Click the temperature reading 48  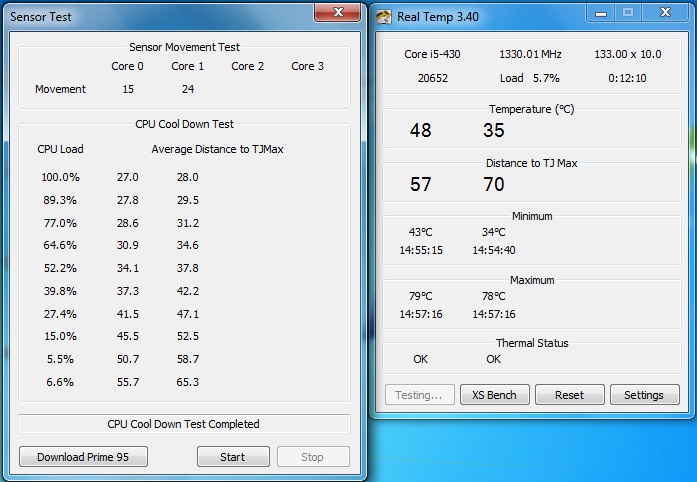pos(421,130)
